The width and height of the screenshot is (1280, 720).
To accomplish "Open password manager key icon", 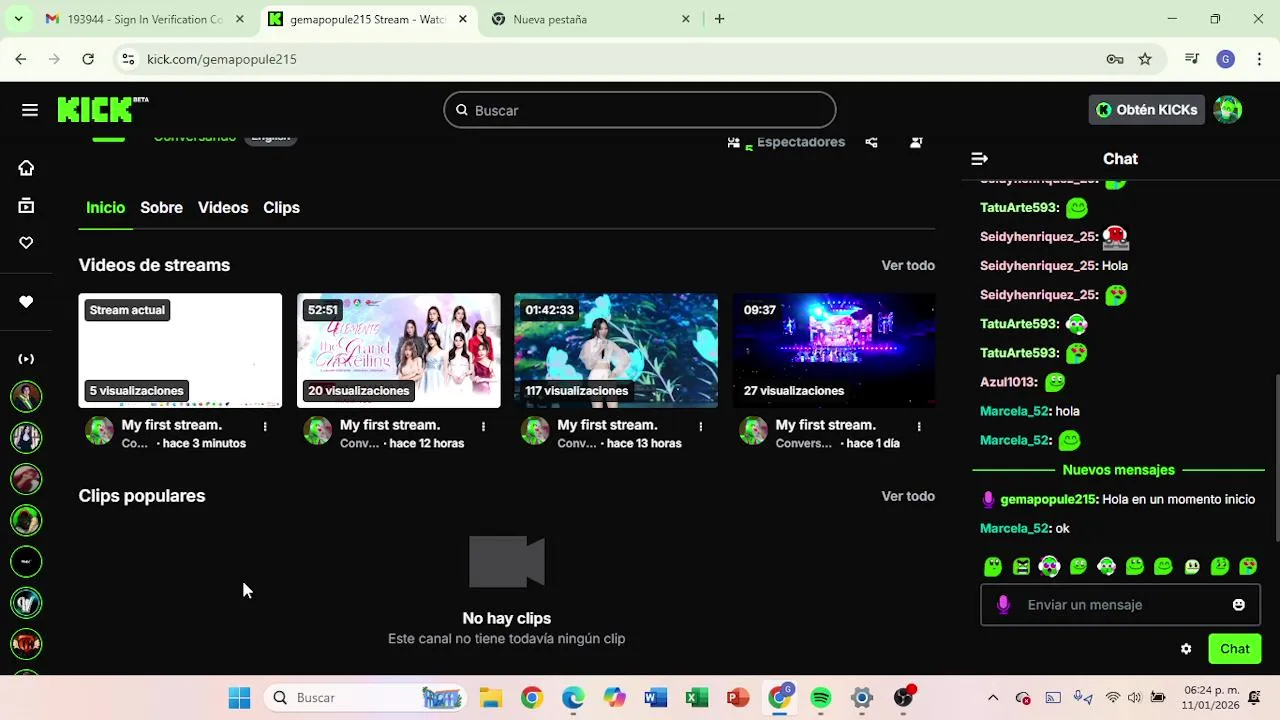I will (1115, 59).
